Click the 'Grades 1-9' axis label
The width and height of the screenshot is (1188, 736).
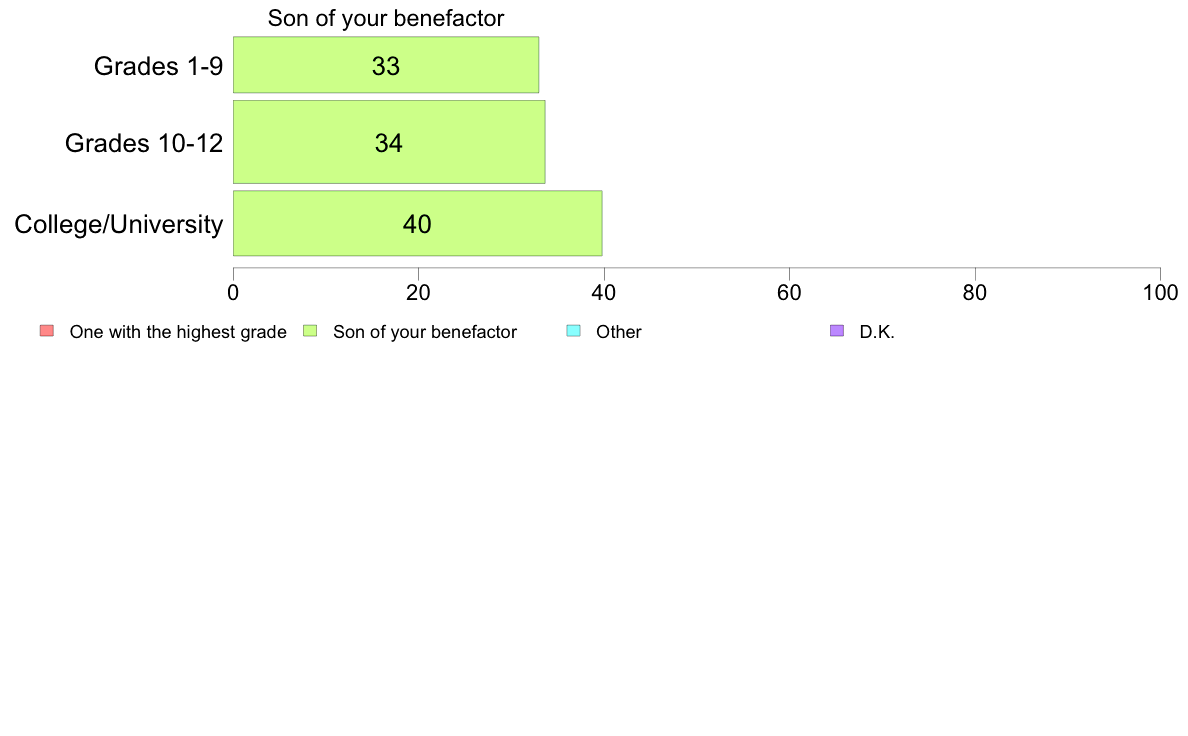pos(158,66)
